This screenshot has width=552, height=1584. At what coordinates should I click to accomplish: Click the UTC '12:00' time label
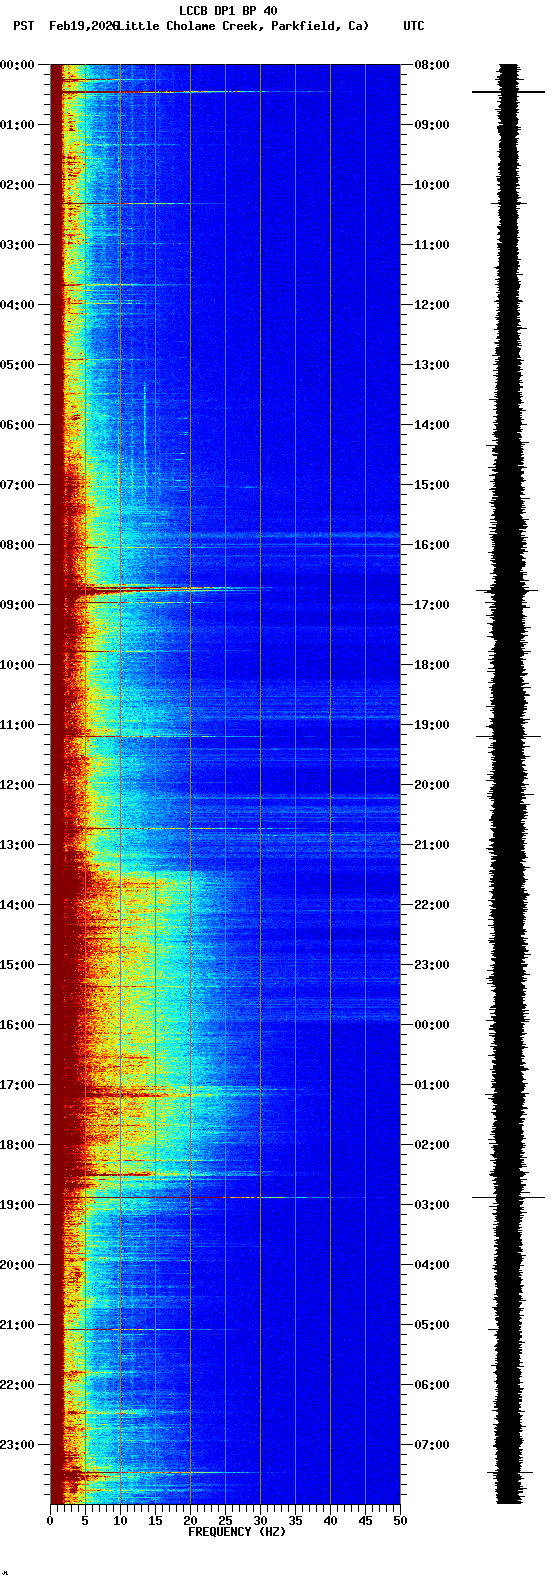point(432,305)
